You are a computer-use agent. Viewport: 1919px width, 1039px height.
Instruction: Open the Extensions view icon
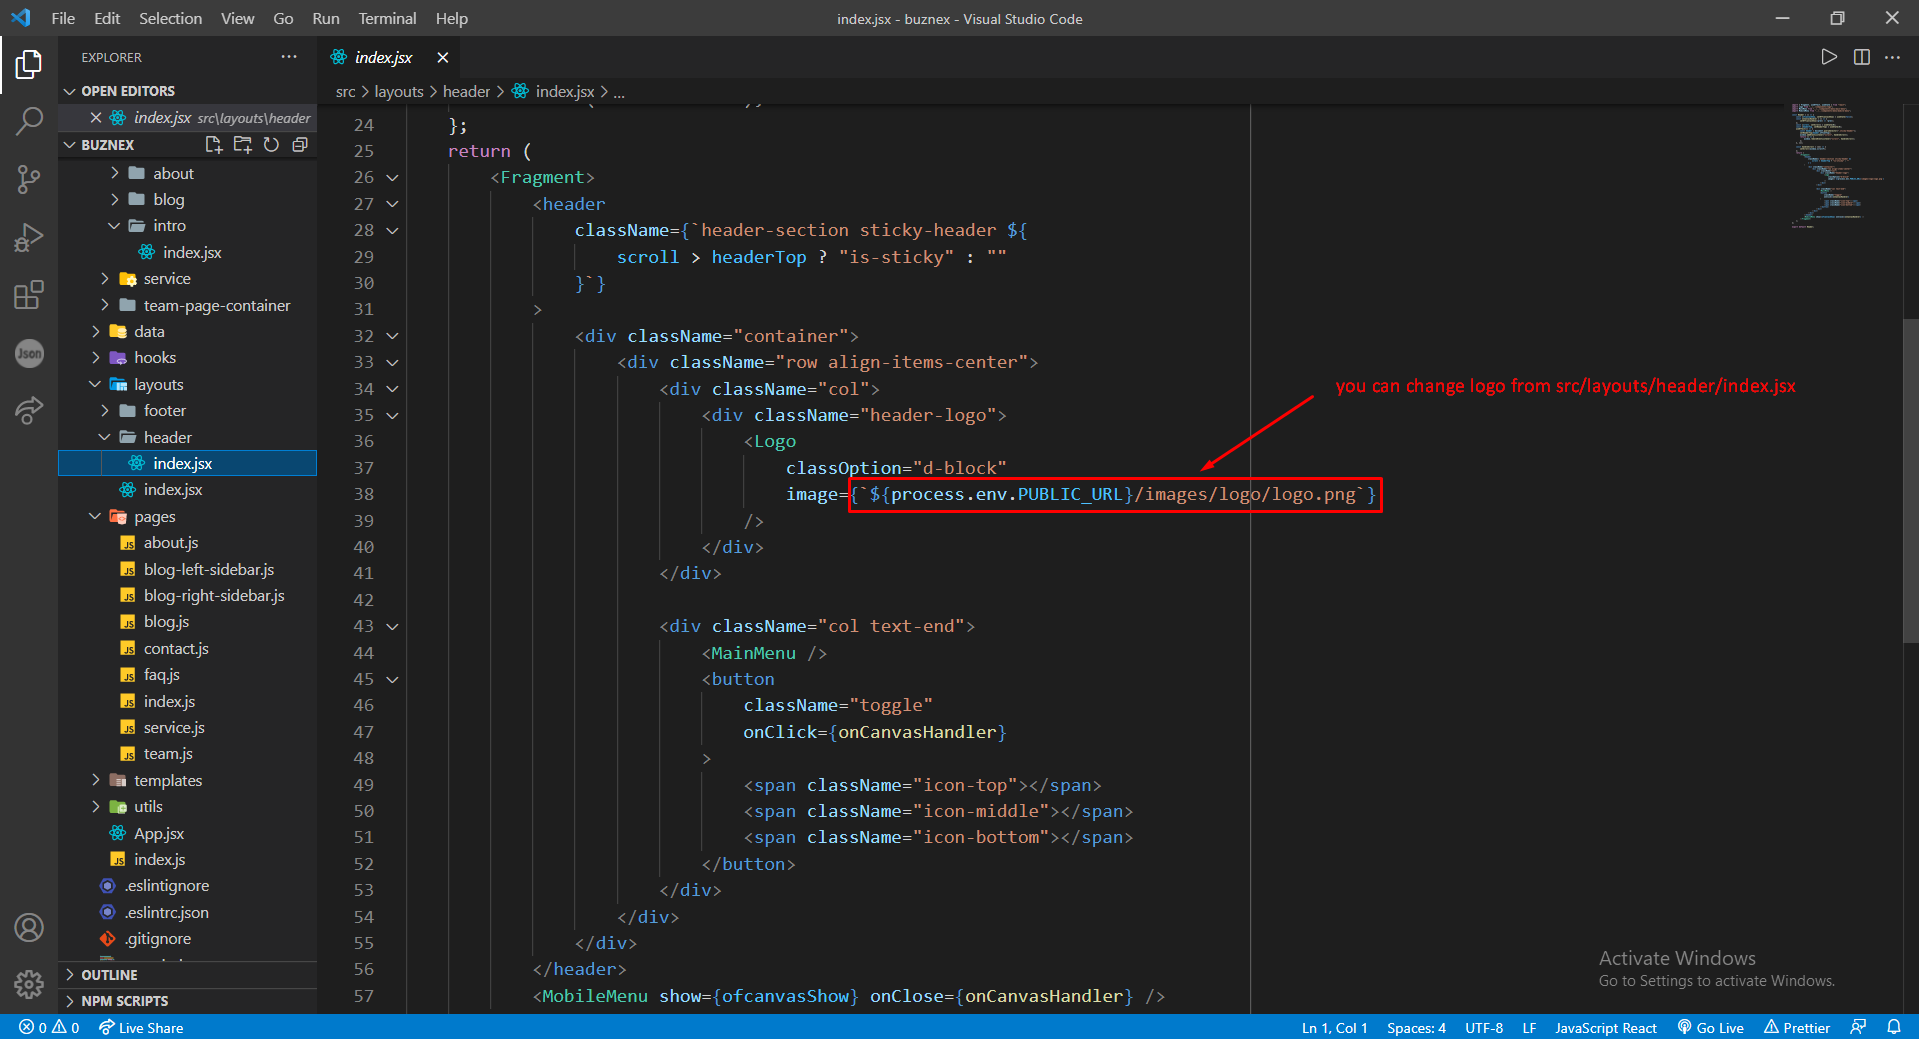tap(29, 295)
